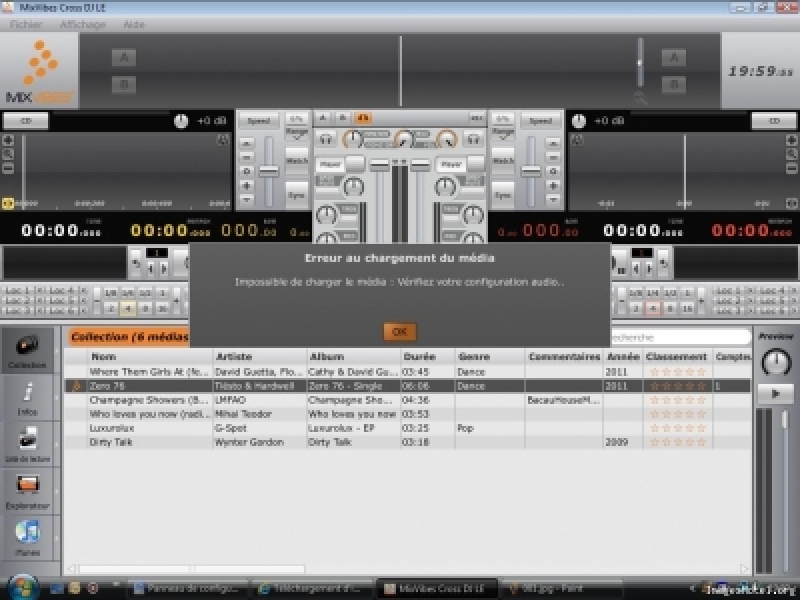Select loop size 4 on the left deck
This screenshot has height=600, width=800.
coord(128,308)
